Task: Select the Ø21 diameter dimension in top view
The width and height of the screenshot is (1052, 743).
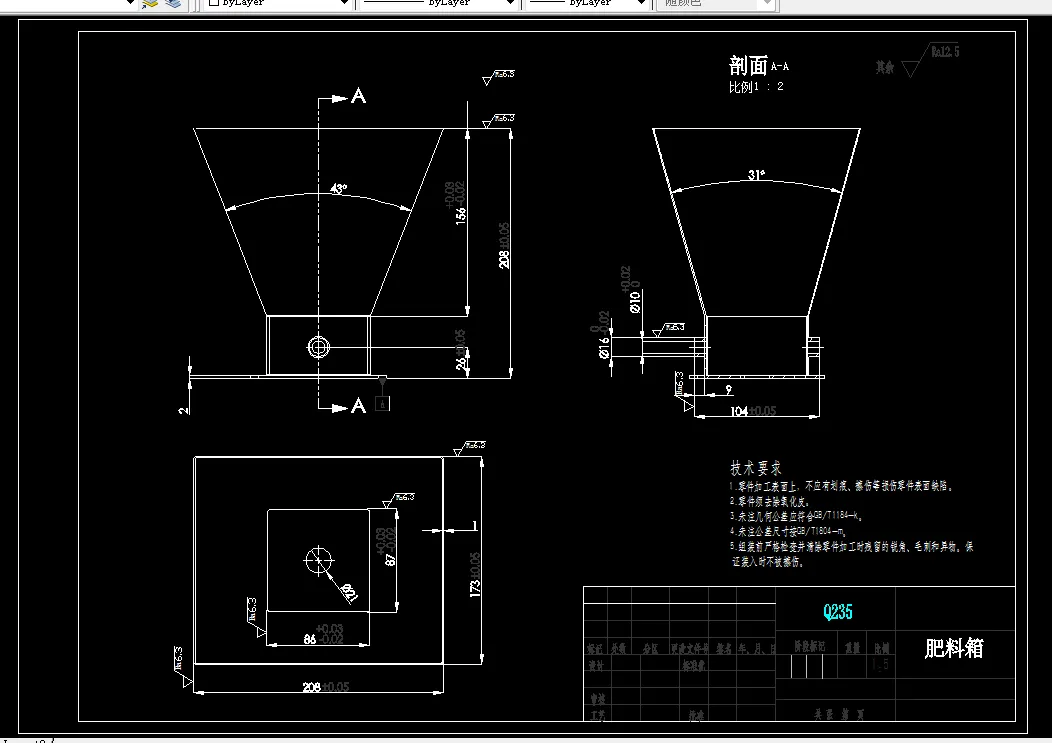Action: pyautogui.click(x=350, y=593)
